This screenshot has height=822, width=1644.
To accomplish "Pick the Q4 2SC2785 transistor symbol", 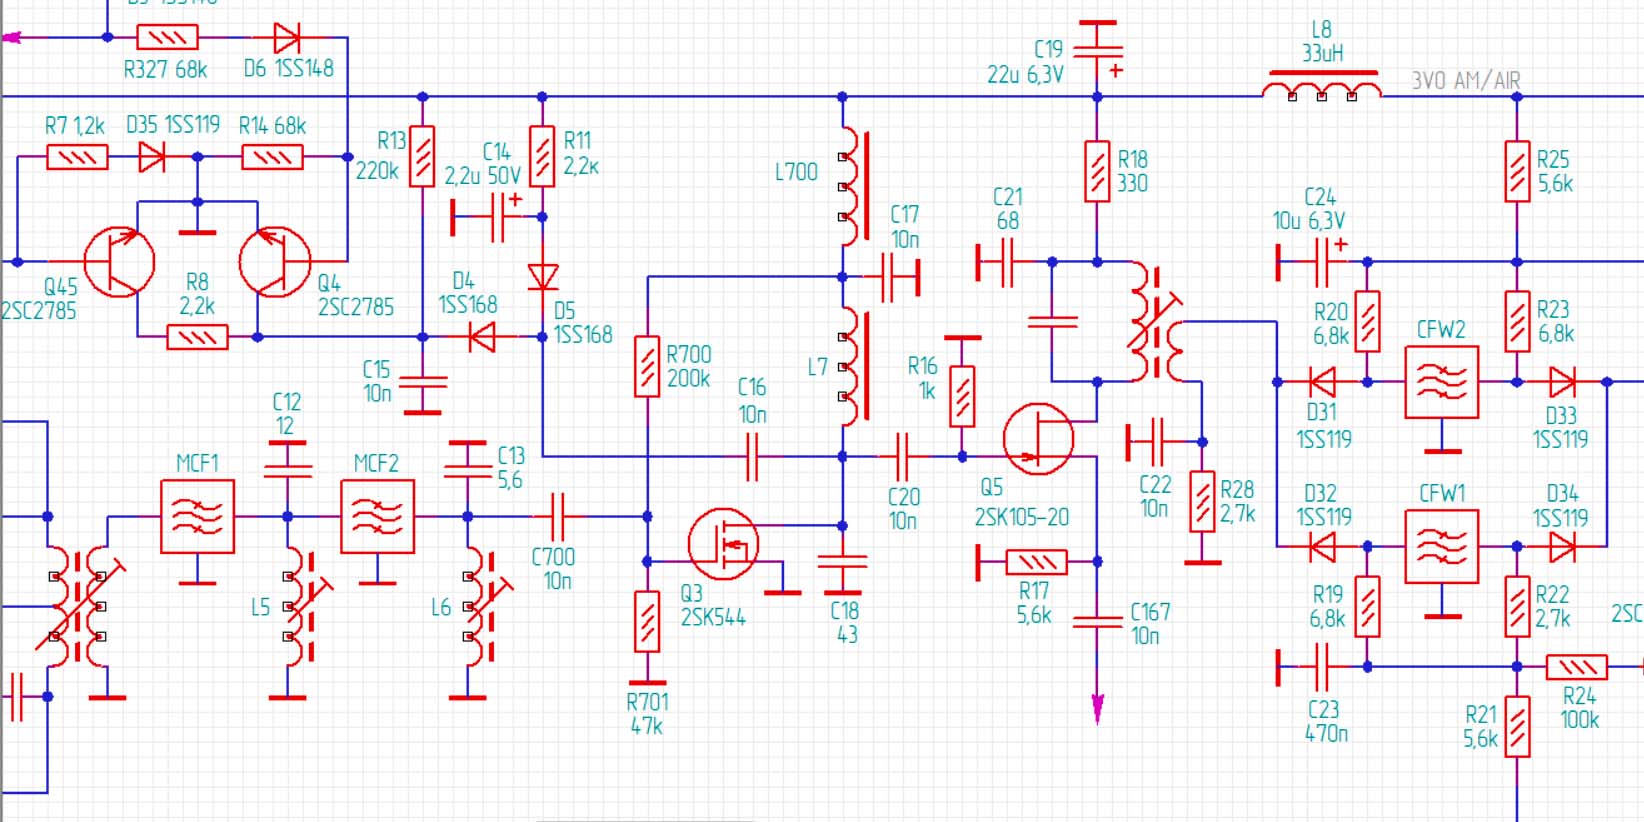I will click(x=274, y=262).
